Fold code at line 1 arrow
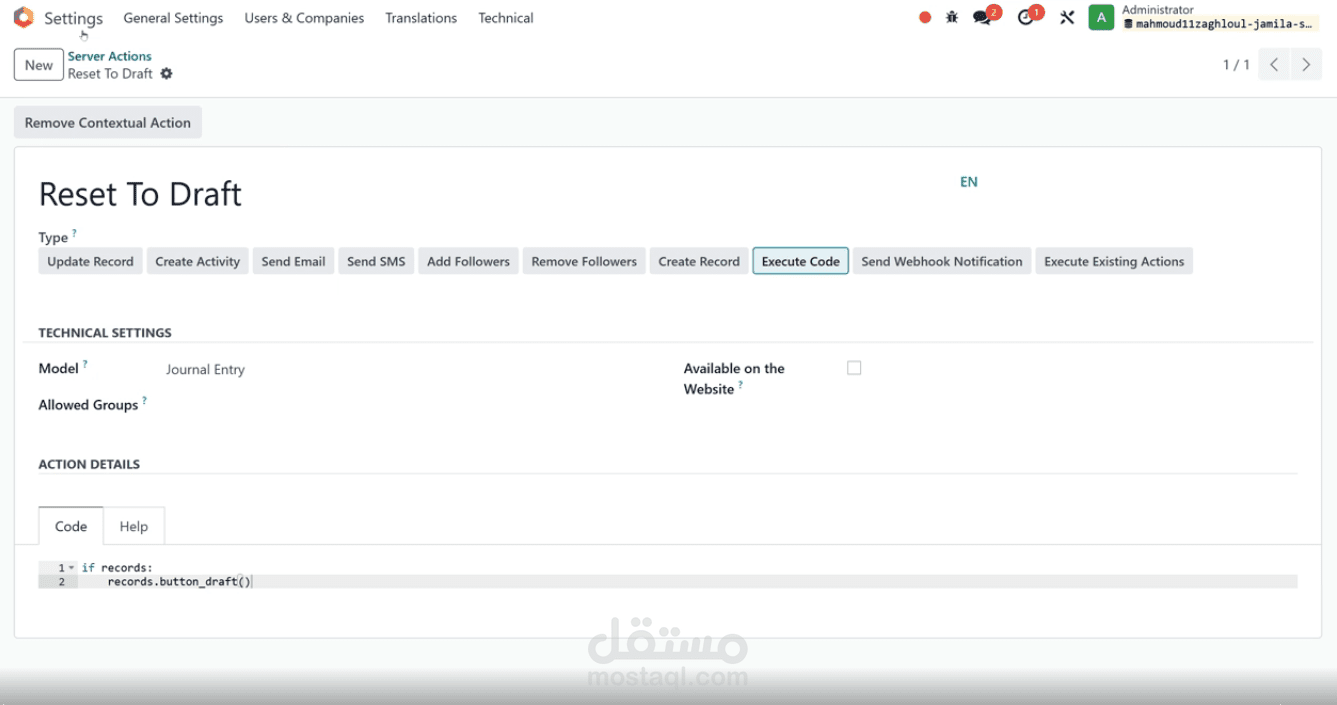Screen dimensions: 1337x705 coord(71,568)
